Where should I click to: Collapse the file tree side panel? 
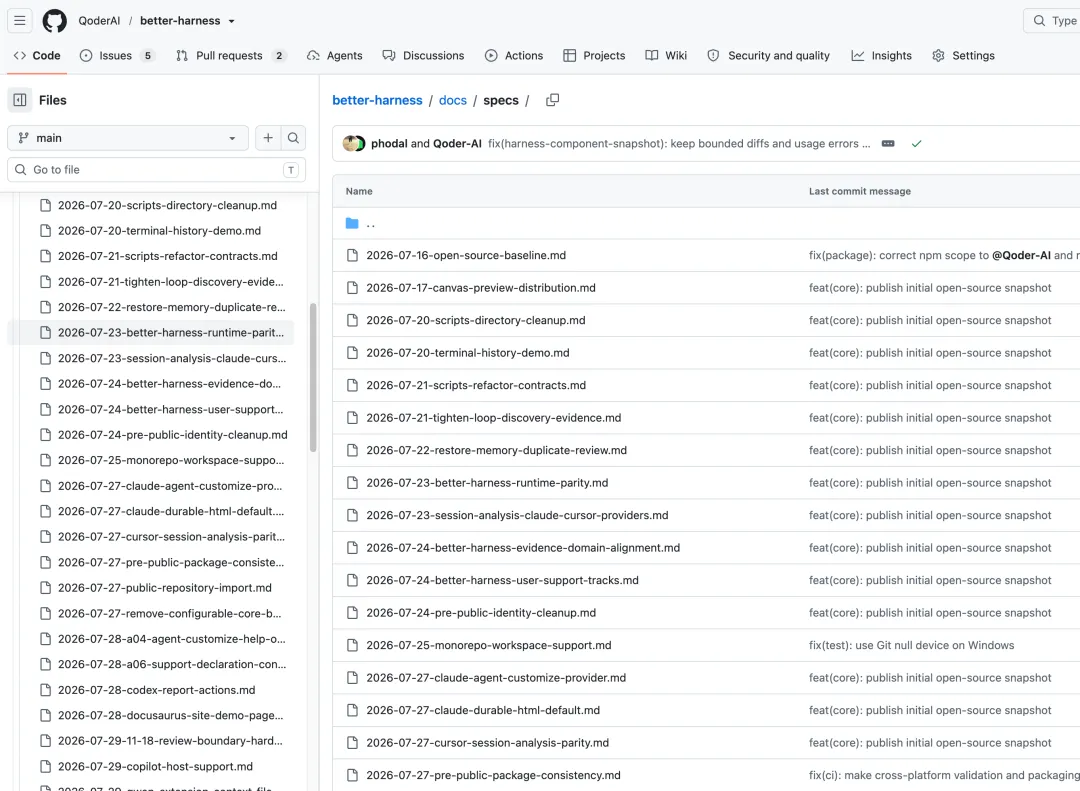[x=20, y=100]
